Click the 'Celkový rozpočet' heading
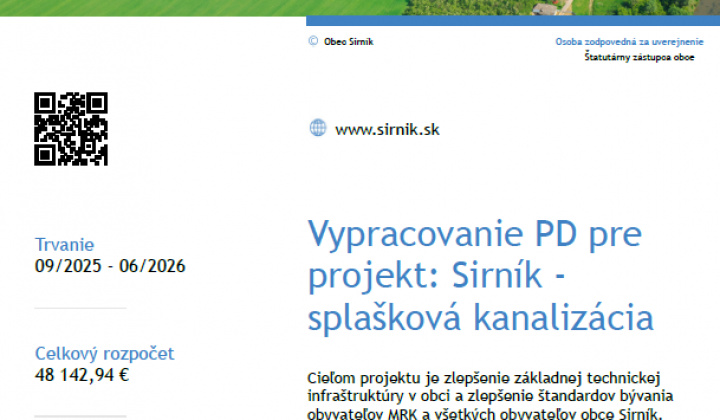This screenshot has width=720, height=420. (105, 353)
